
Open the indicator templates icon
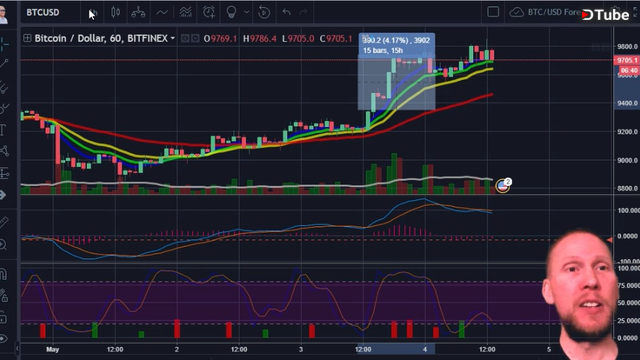point(186,12)
